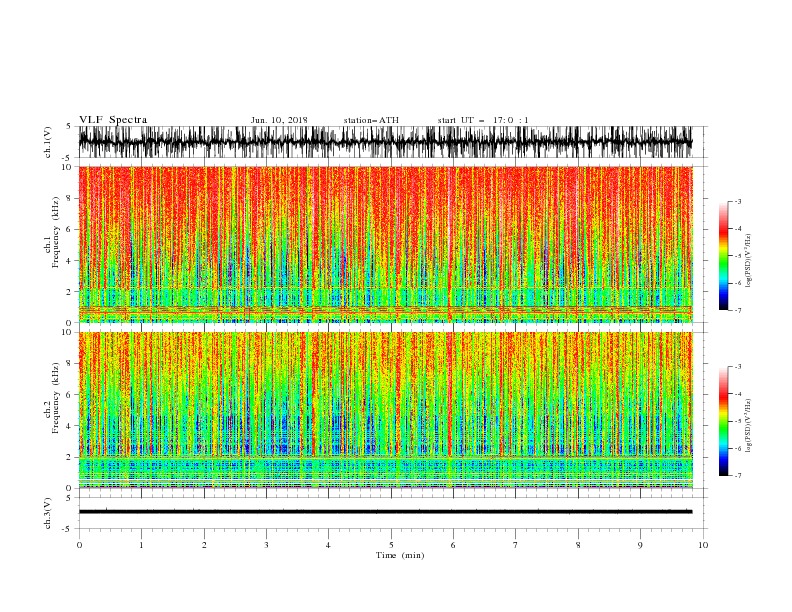Click the '8' kHz tick on ch.1 frequency axis
792x612 pixels.
[x=69, y=198]
